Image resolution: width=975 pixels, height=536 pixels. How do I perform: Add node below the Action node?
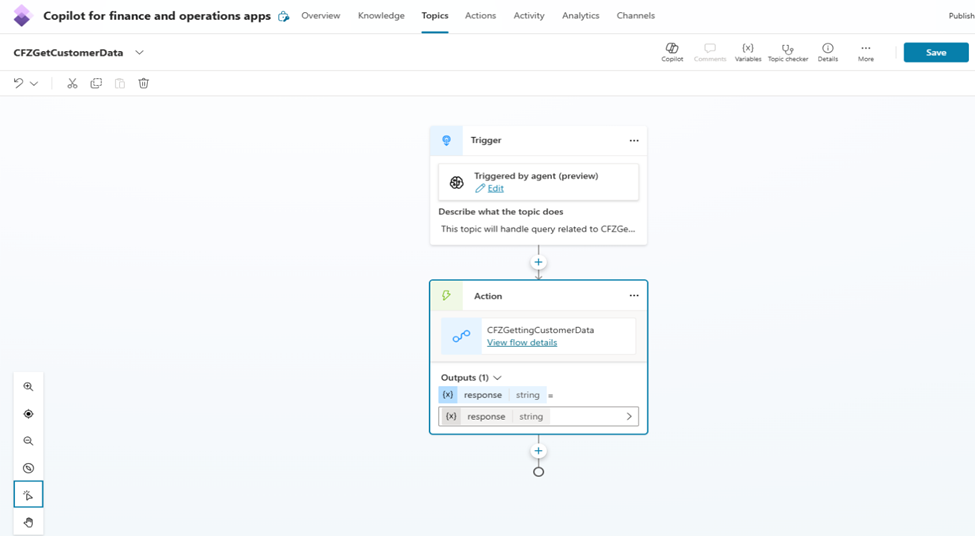click(538, 451)
